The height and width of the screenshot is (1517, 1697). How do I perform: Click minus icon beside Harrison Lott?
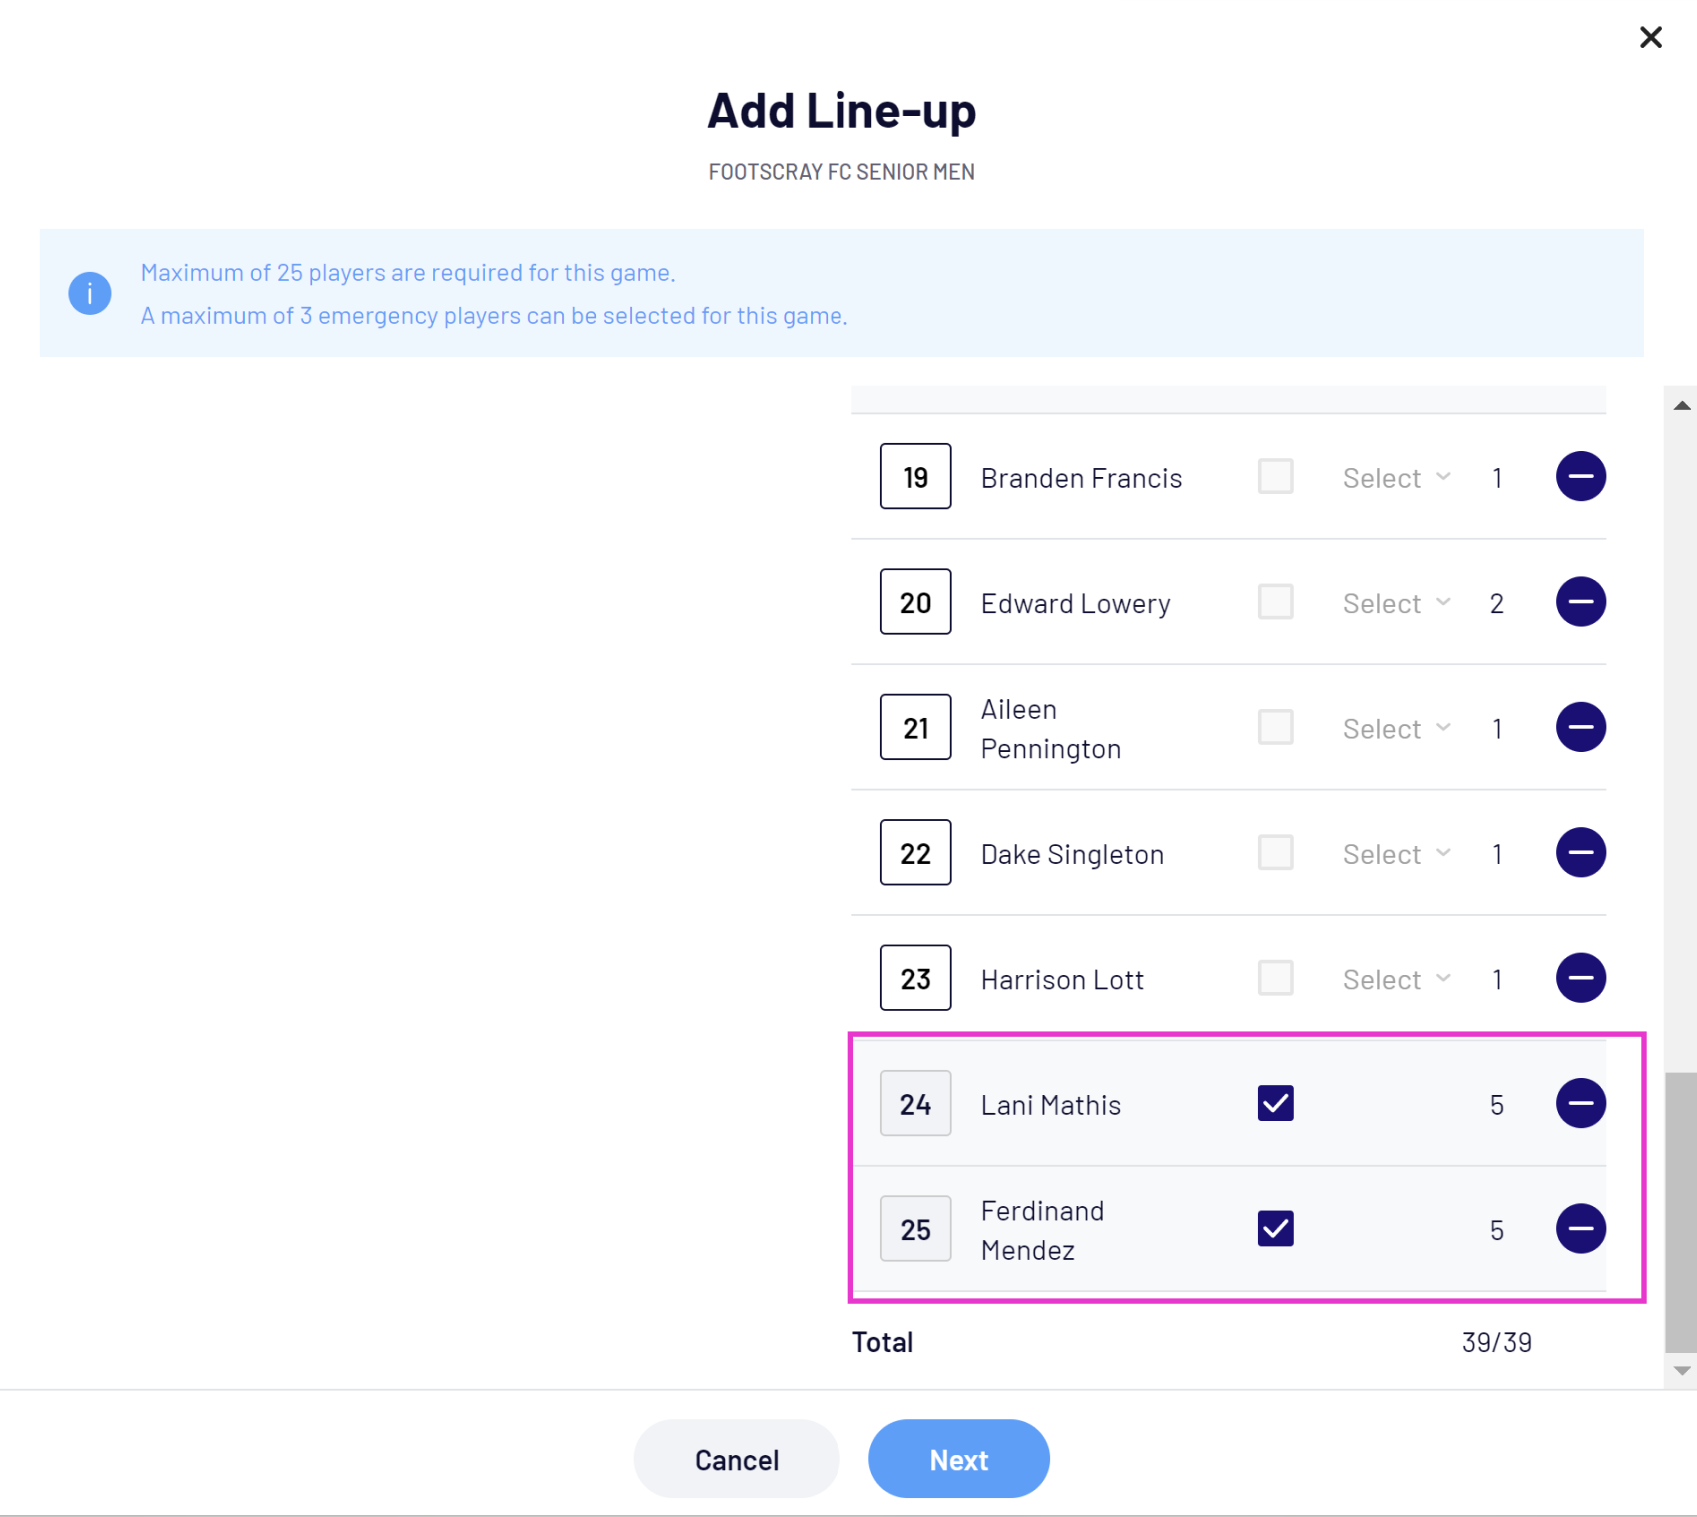(x=1580, y=978)
